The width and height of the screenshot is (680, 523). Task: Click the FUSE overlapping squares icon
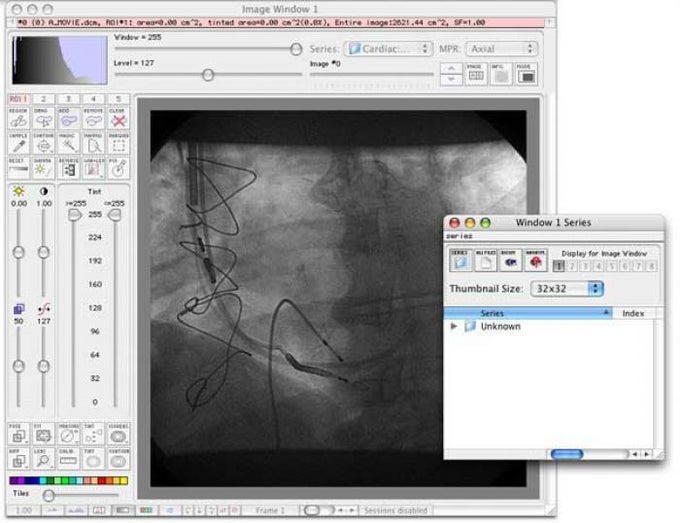click(19, 434)
